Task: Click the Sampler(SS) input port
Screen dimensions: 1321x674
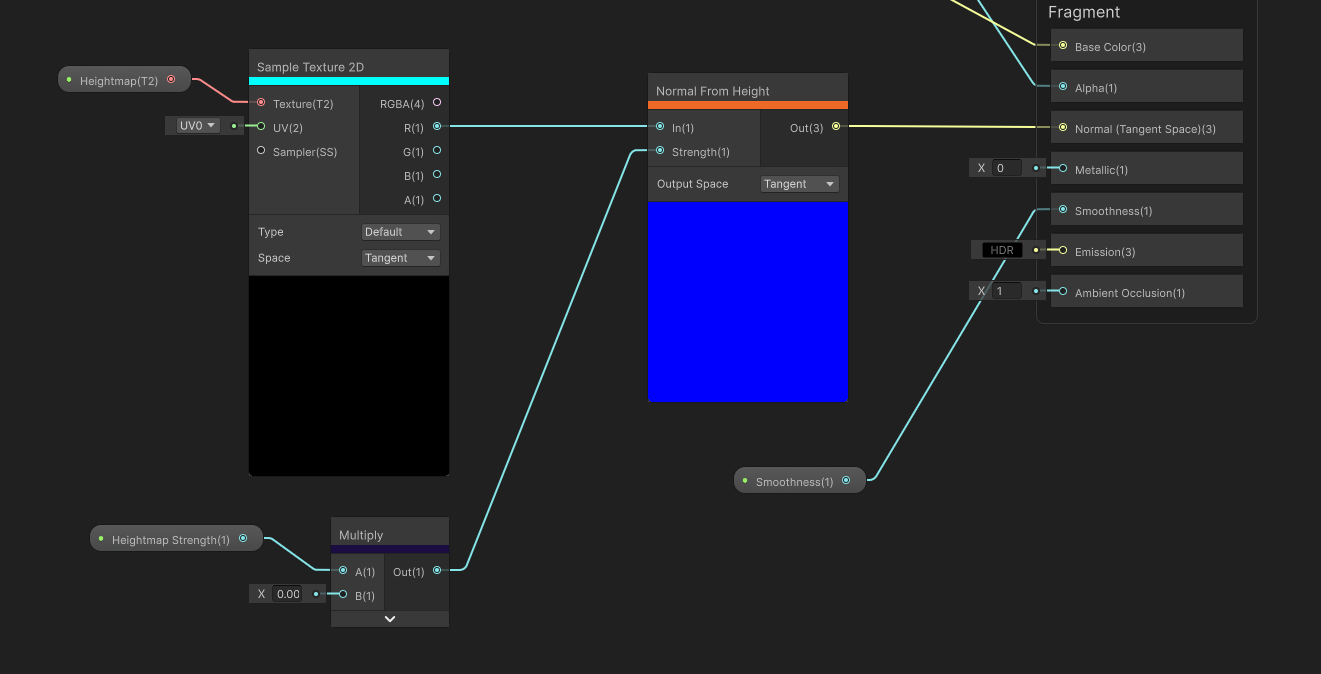Action: coord(260,151)
